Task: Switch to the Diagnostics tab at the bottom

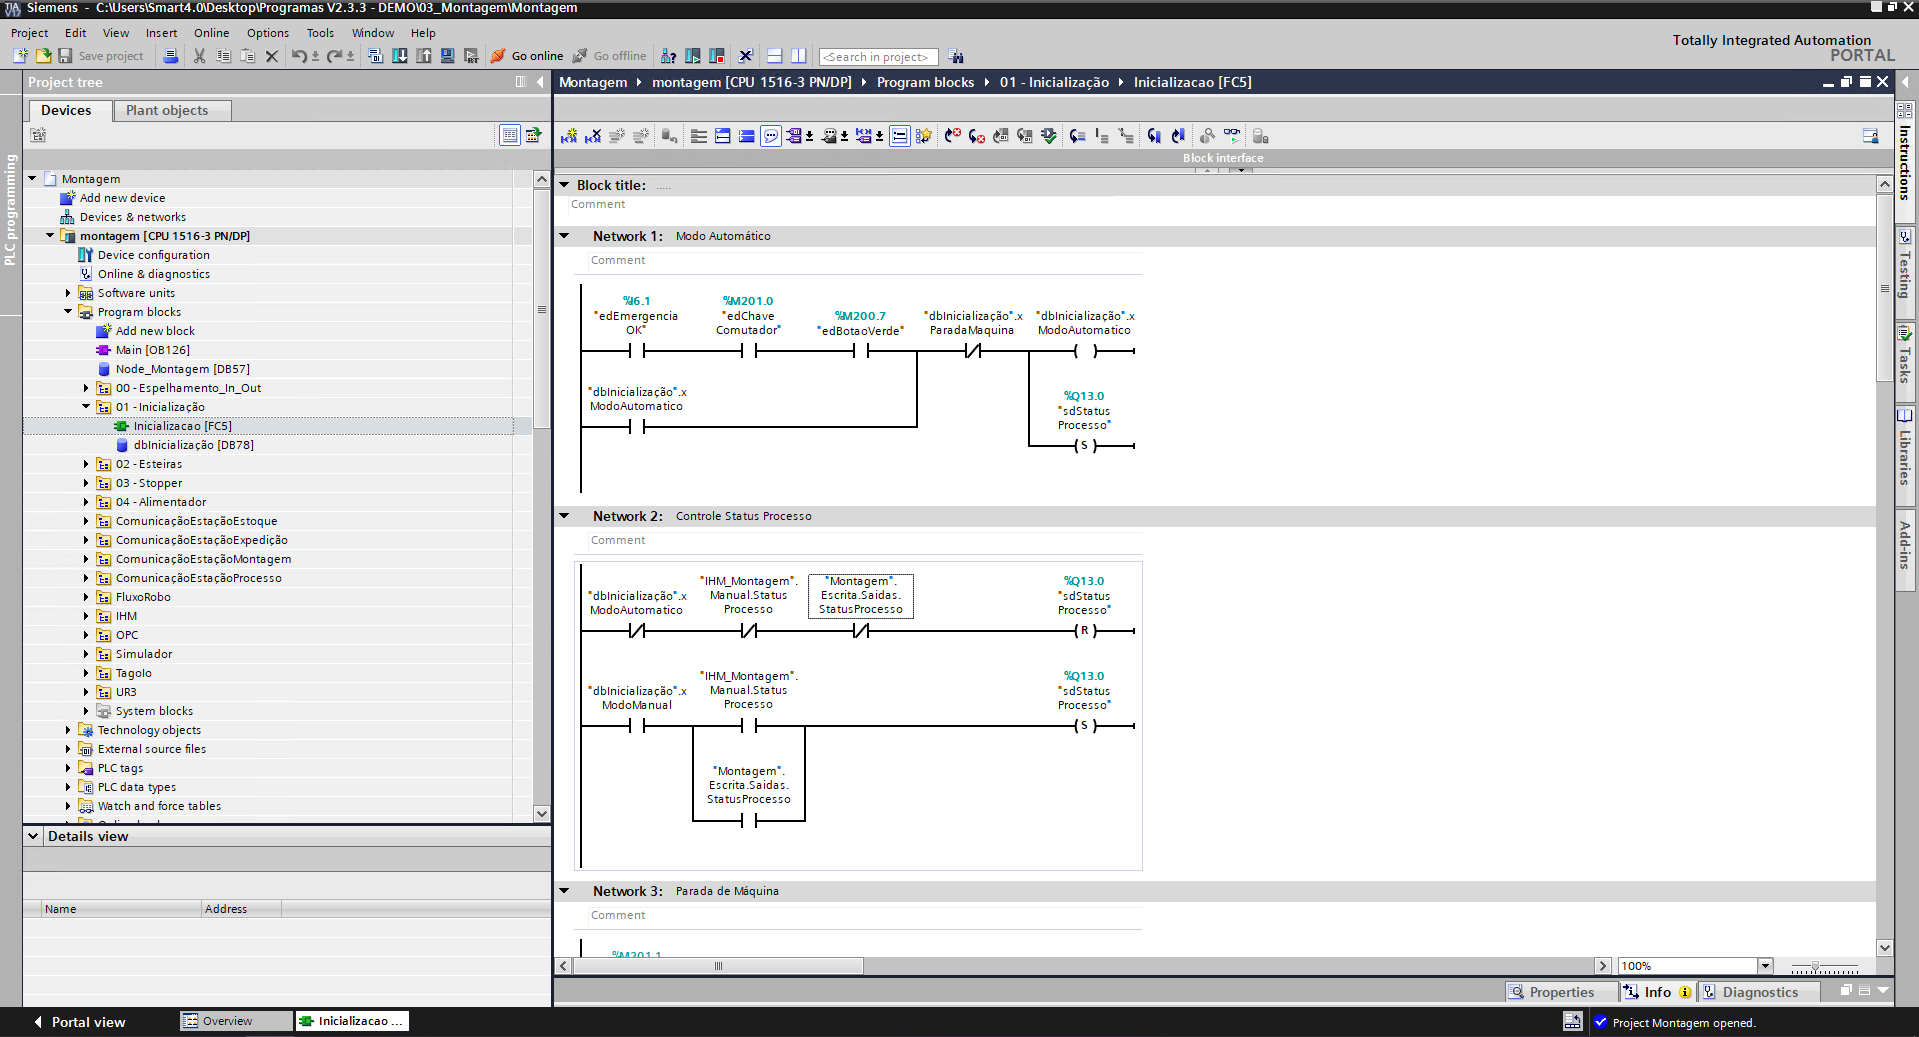Action: pos(1758,991)
